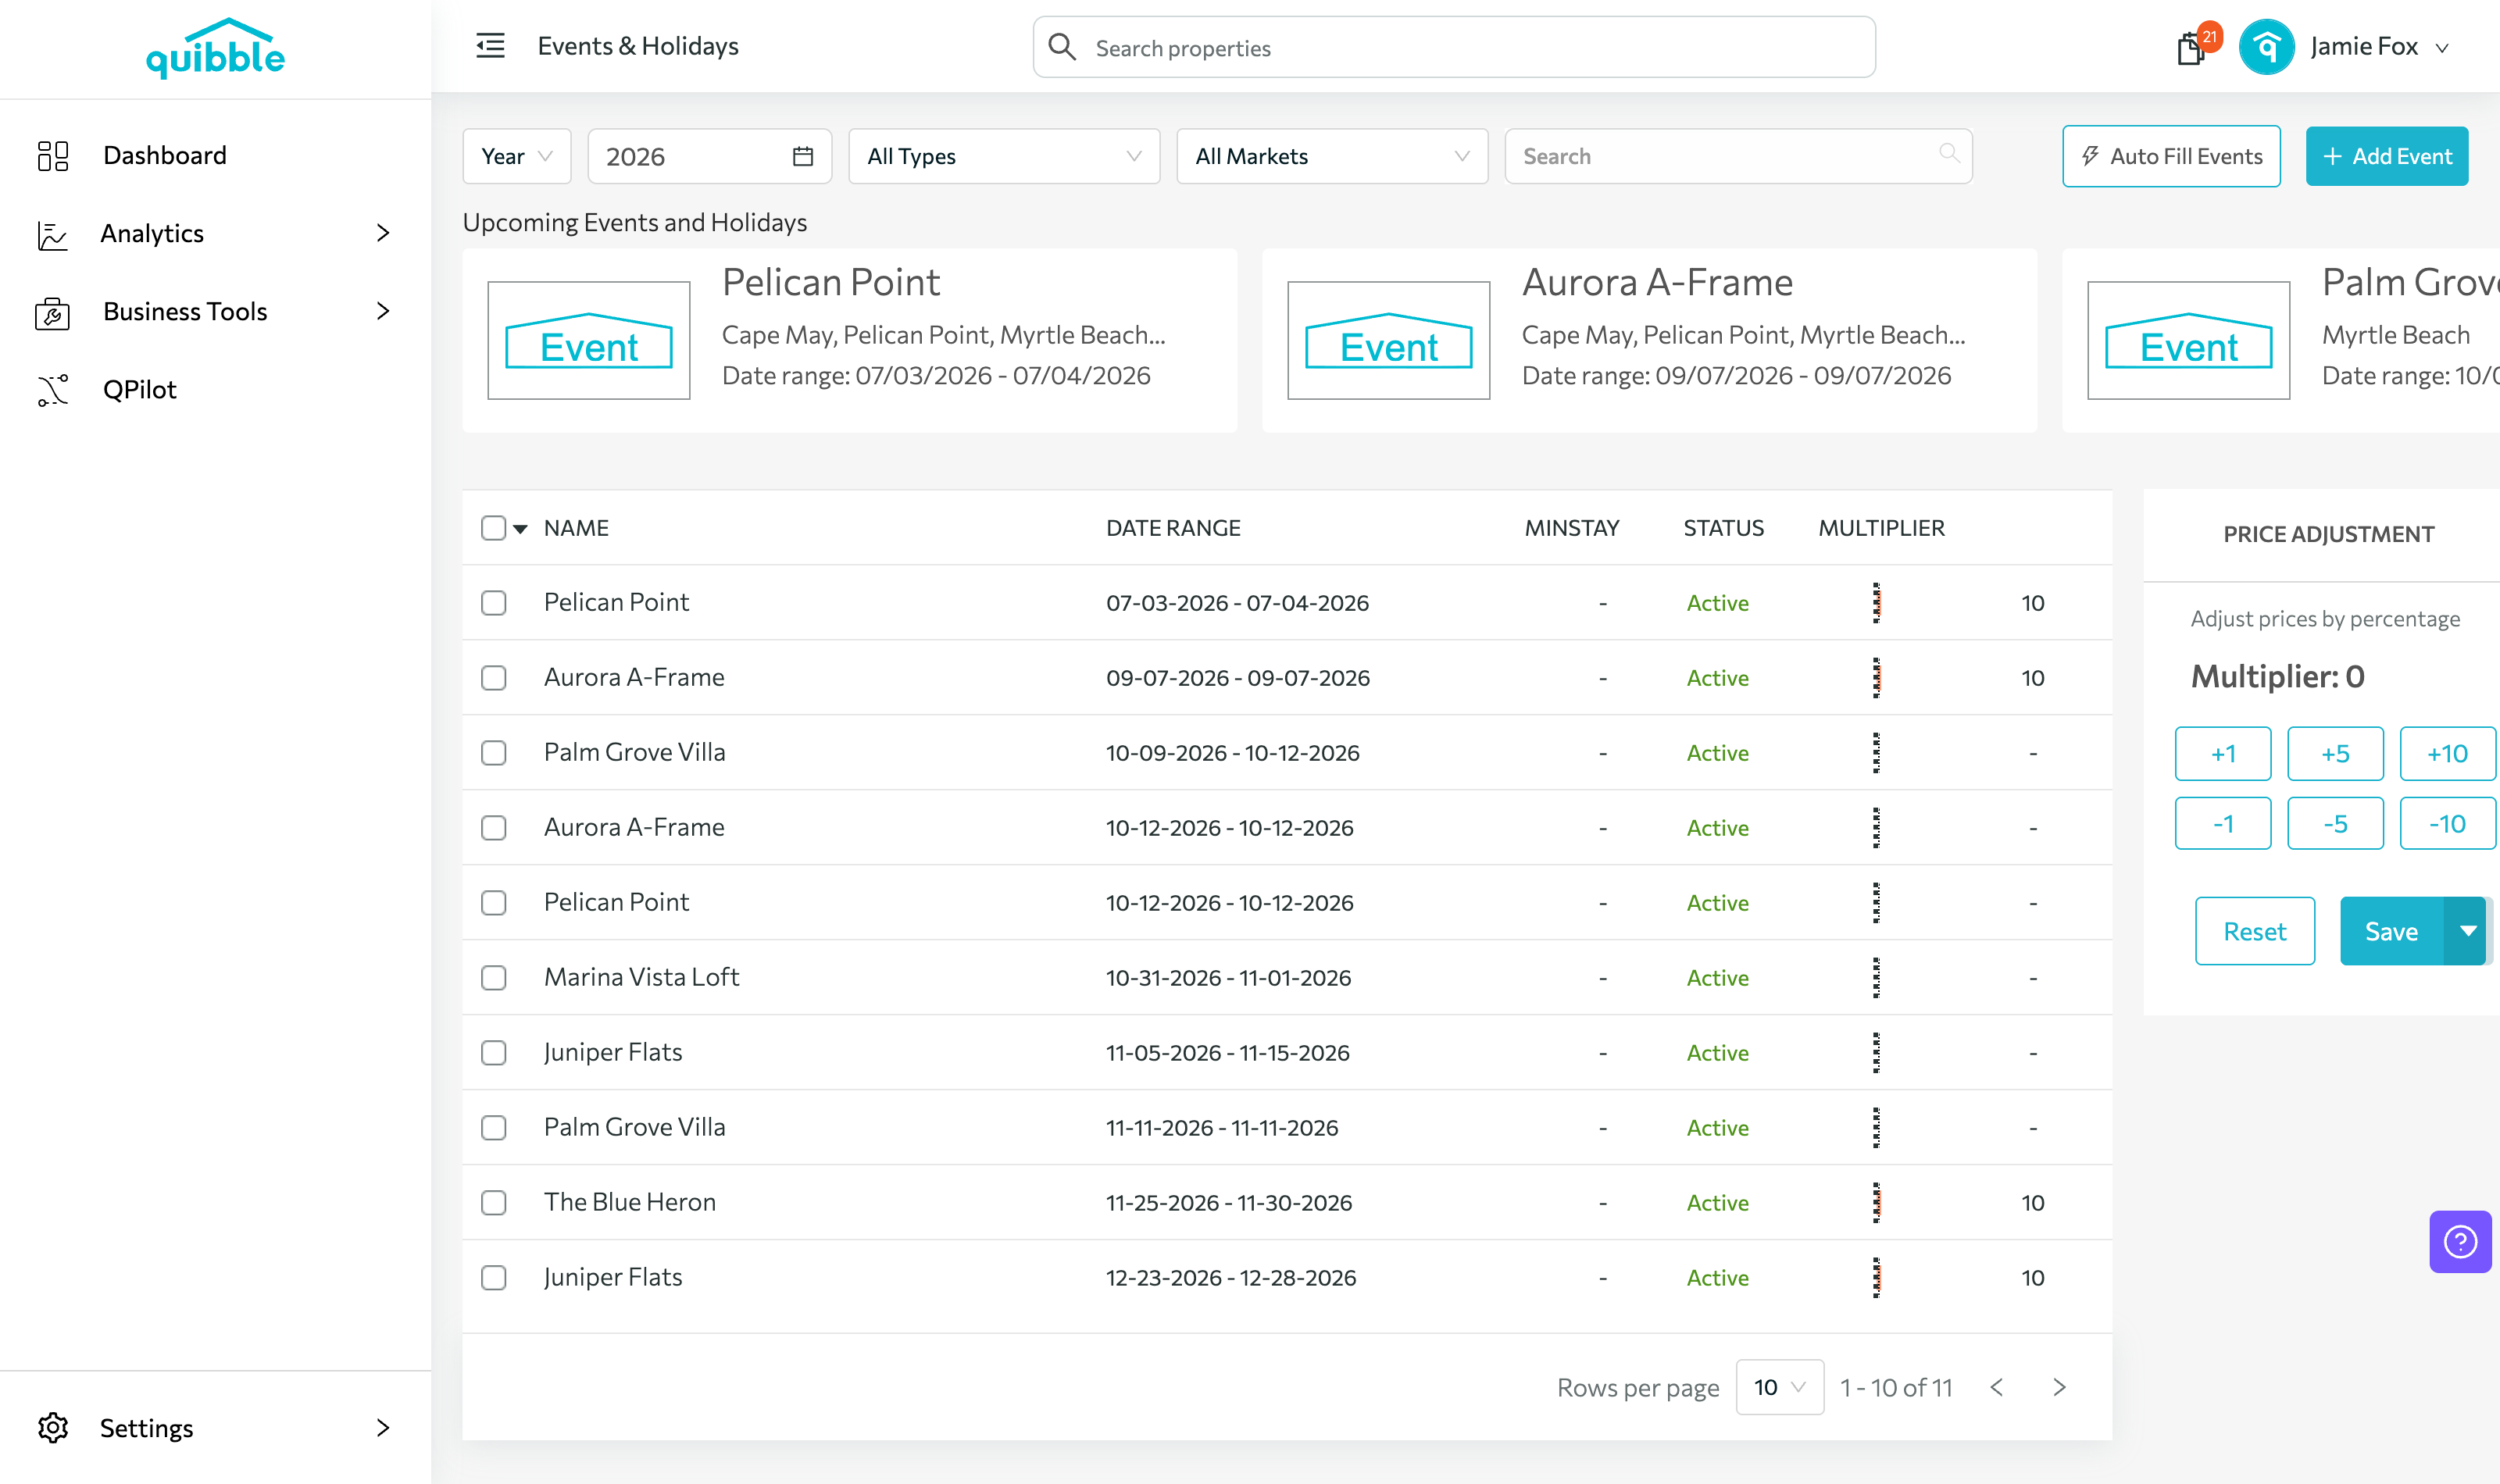Click the multiplier gauge in the Marina Vista Loft row
This screenshot has width=2500, height=1484.
pyautogui.click(x=1876, y=978)
